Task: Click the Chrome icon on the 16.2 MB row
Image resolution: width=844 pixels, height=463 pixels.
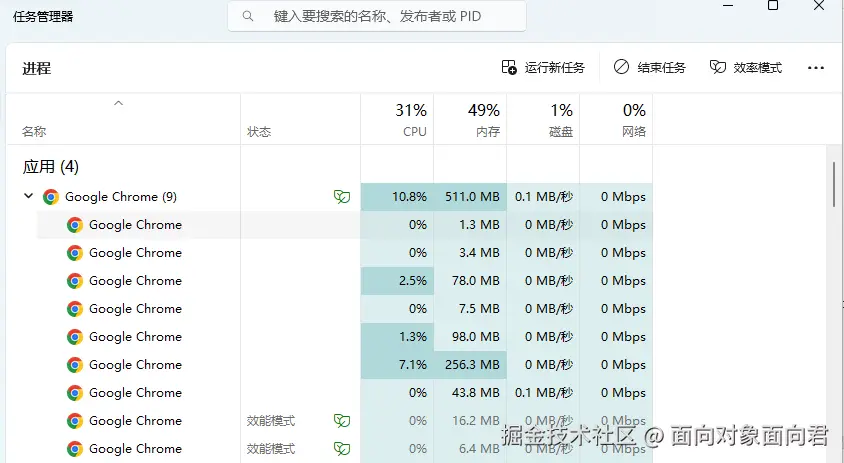Action: tap(75, 421)
